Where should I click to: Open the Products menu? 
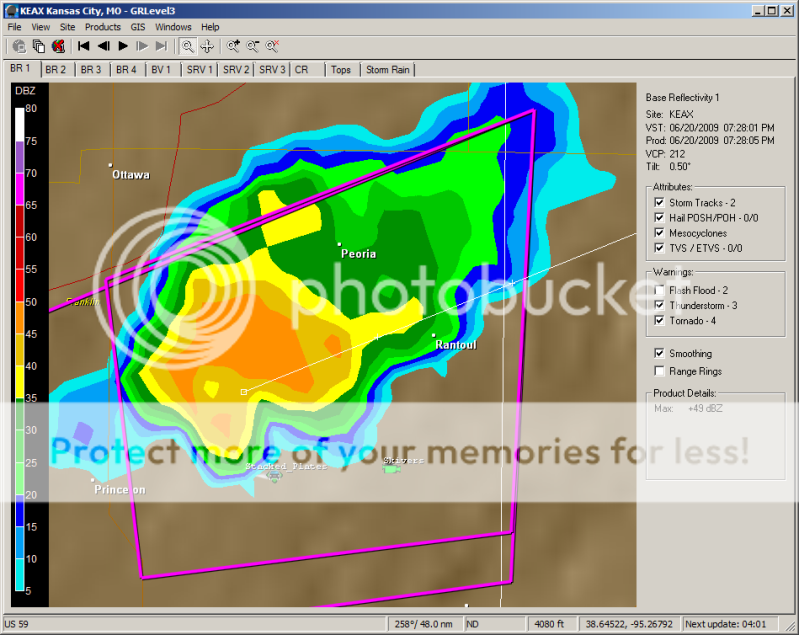pyautogui.click(x=103, y=27)
